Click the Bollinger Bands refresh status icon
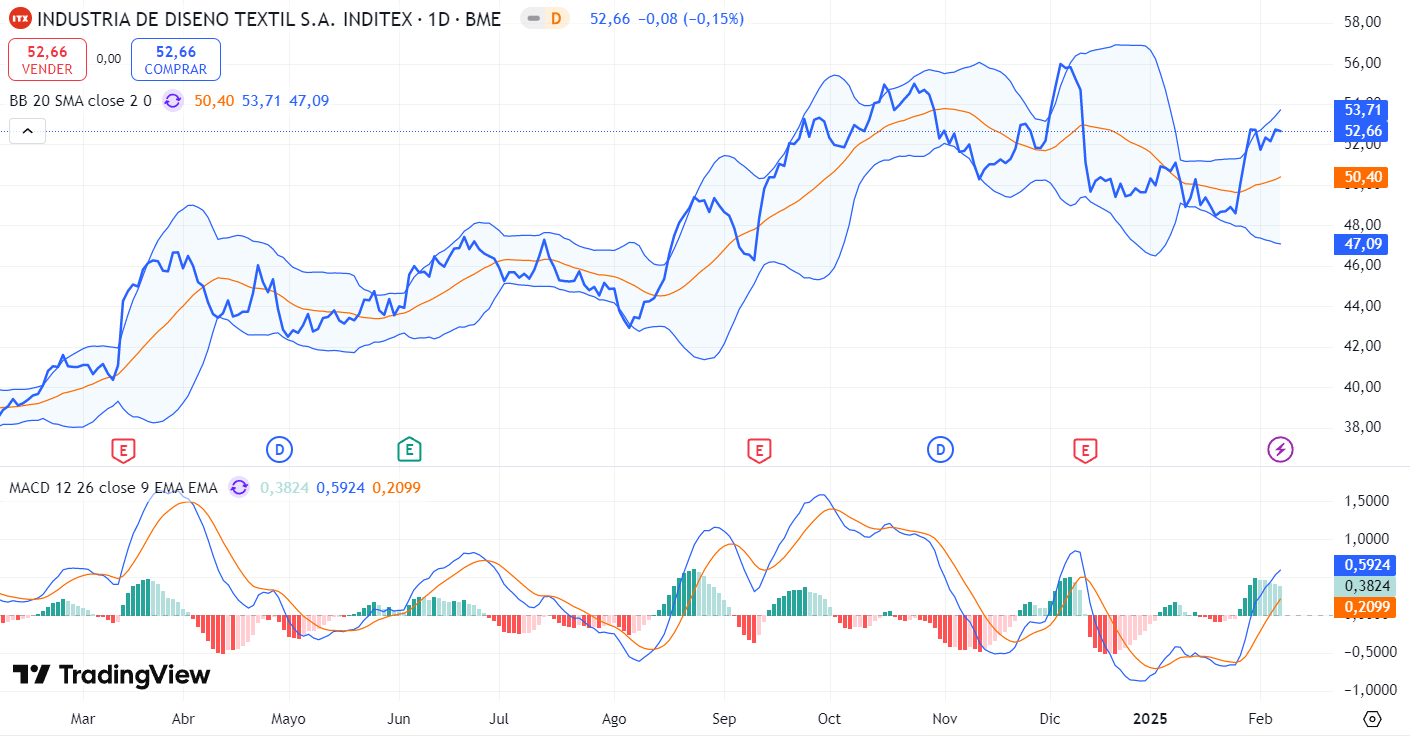 (173, 100)
